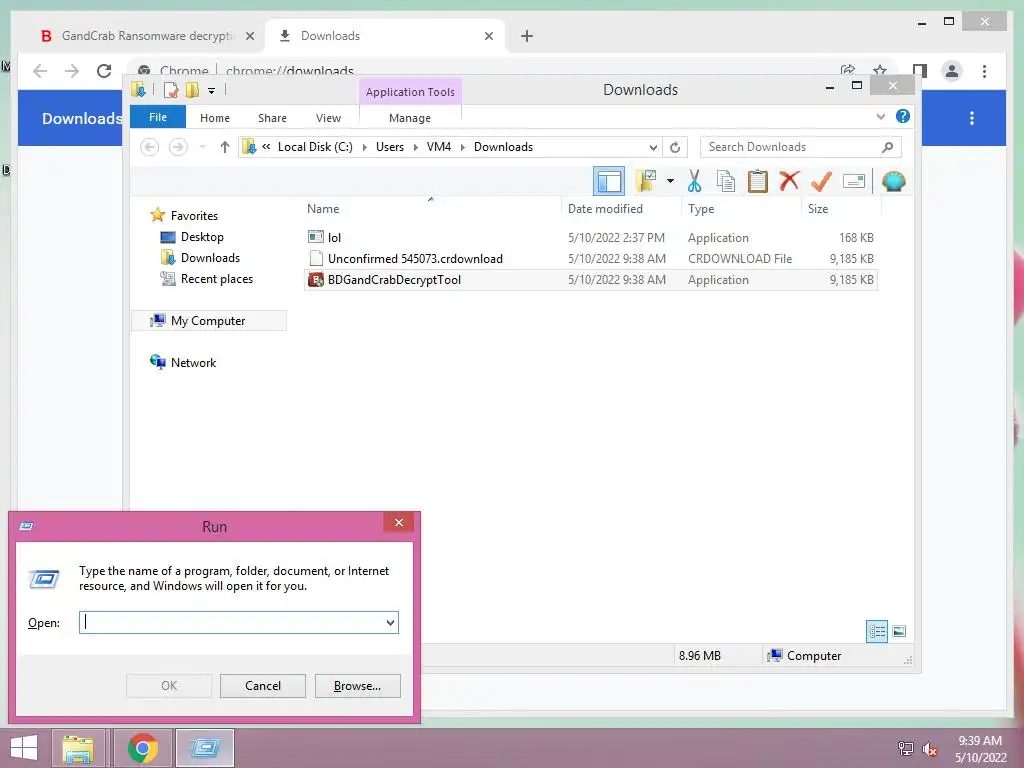
Task: Select Downloads in the navigation pane
Action: pyautogui.click(x=210, y=257)
